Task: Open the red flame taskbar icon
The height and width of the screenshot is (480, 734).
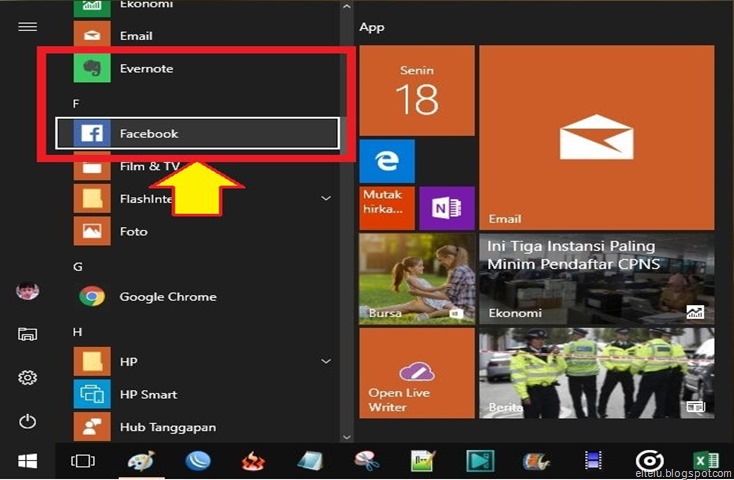Action: tap(253, 462)
